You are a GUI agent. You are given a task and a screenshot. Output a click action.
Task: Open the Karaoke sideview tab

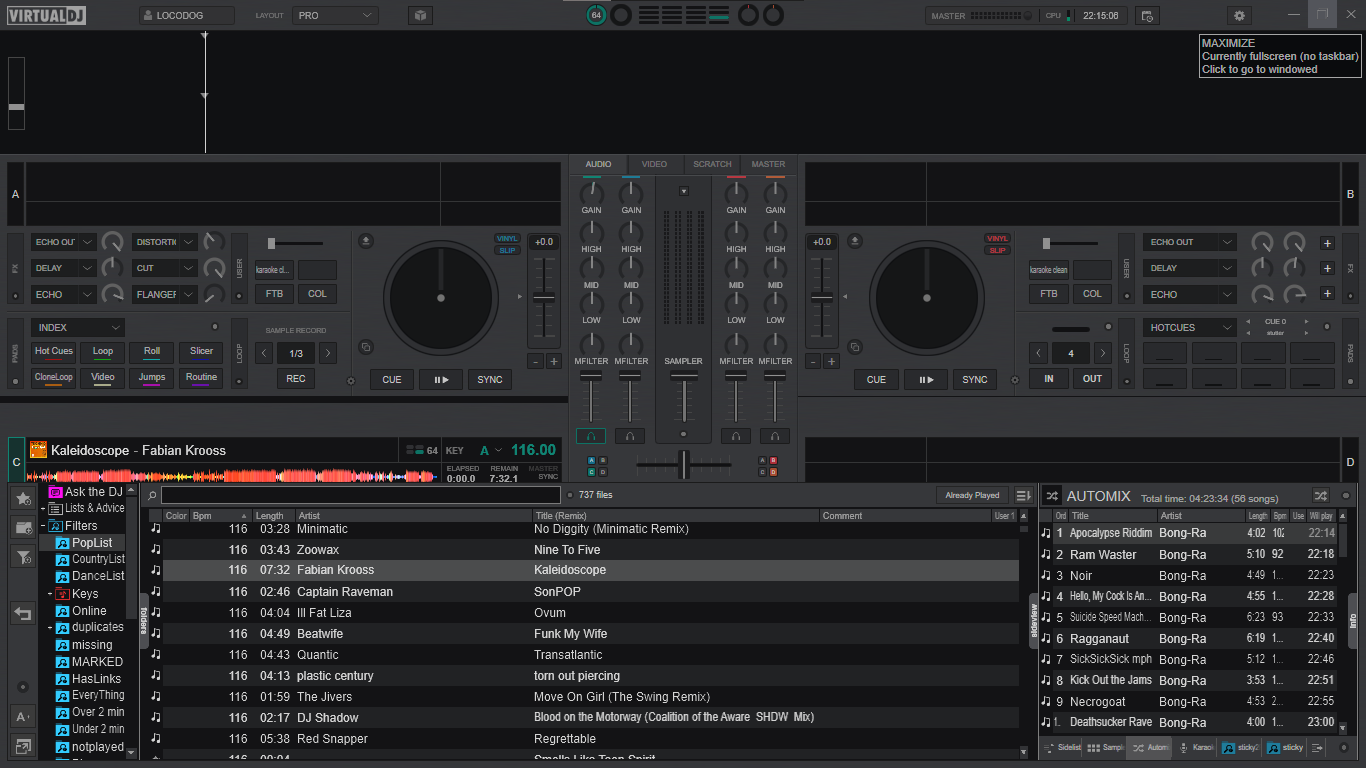(x=1195, y=748)
